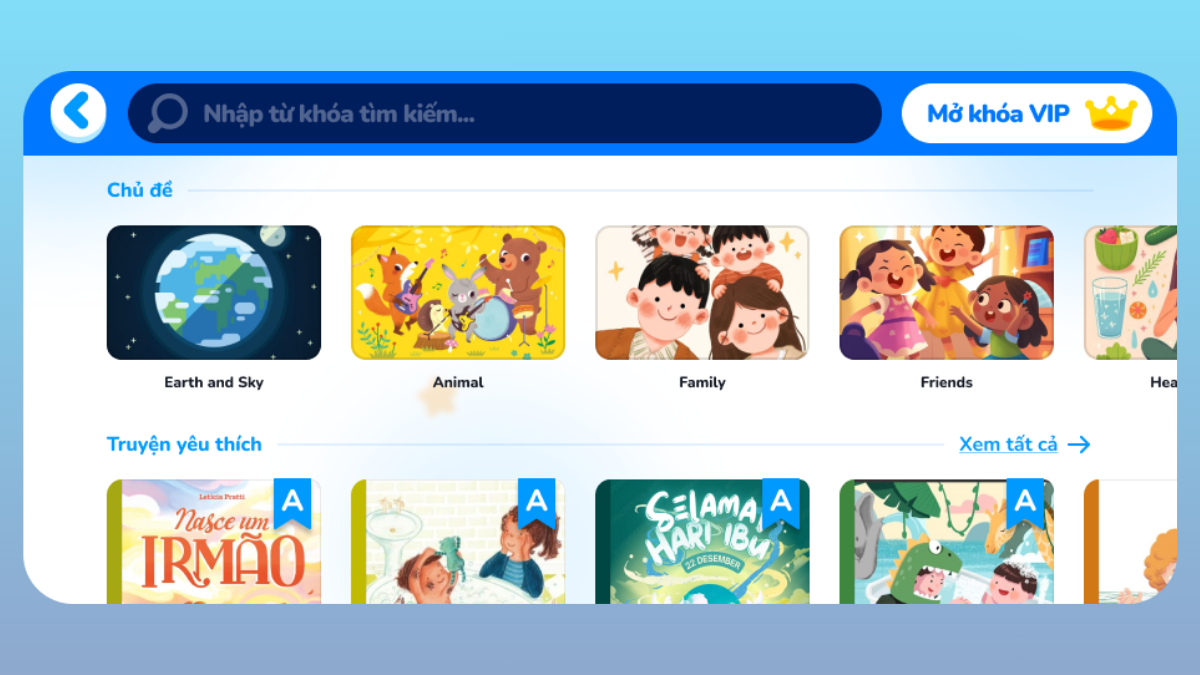The height and width of the screenshot is (675, 1200).
Task: Choose the Family topic card
Action: pos(702,292)
